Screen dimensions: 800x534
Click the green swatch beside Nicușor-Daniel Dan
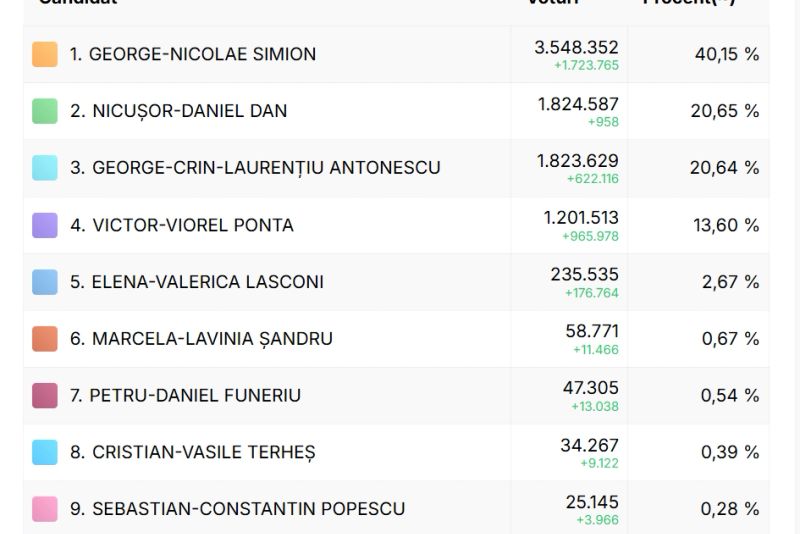(x=45, y=111)
